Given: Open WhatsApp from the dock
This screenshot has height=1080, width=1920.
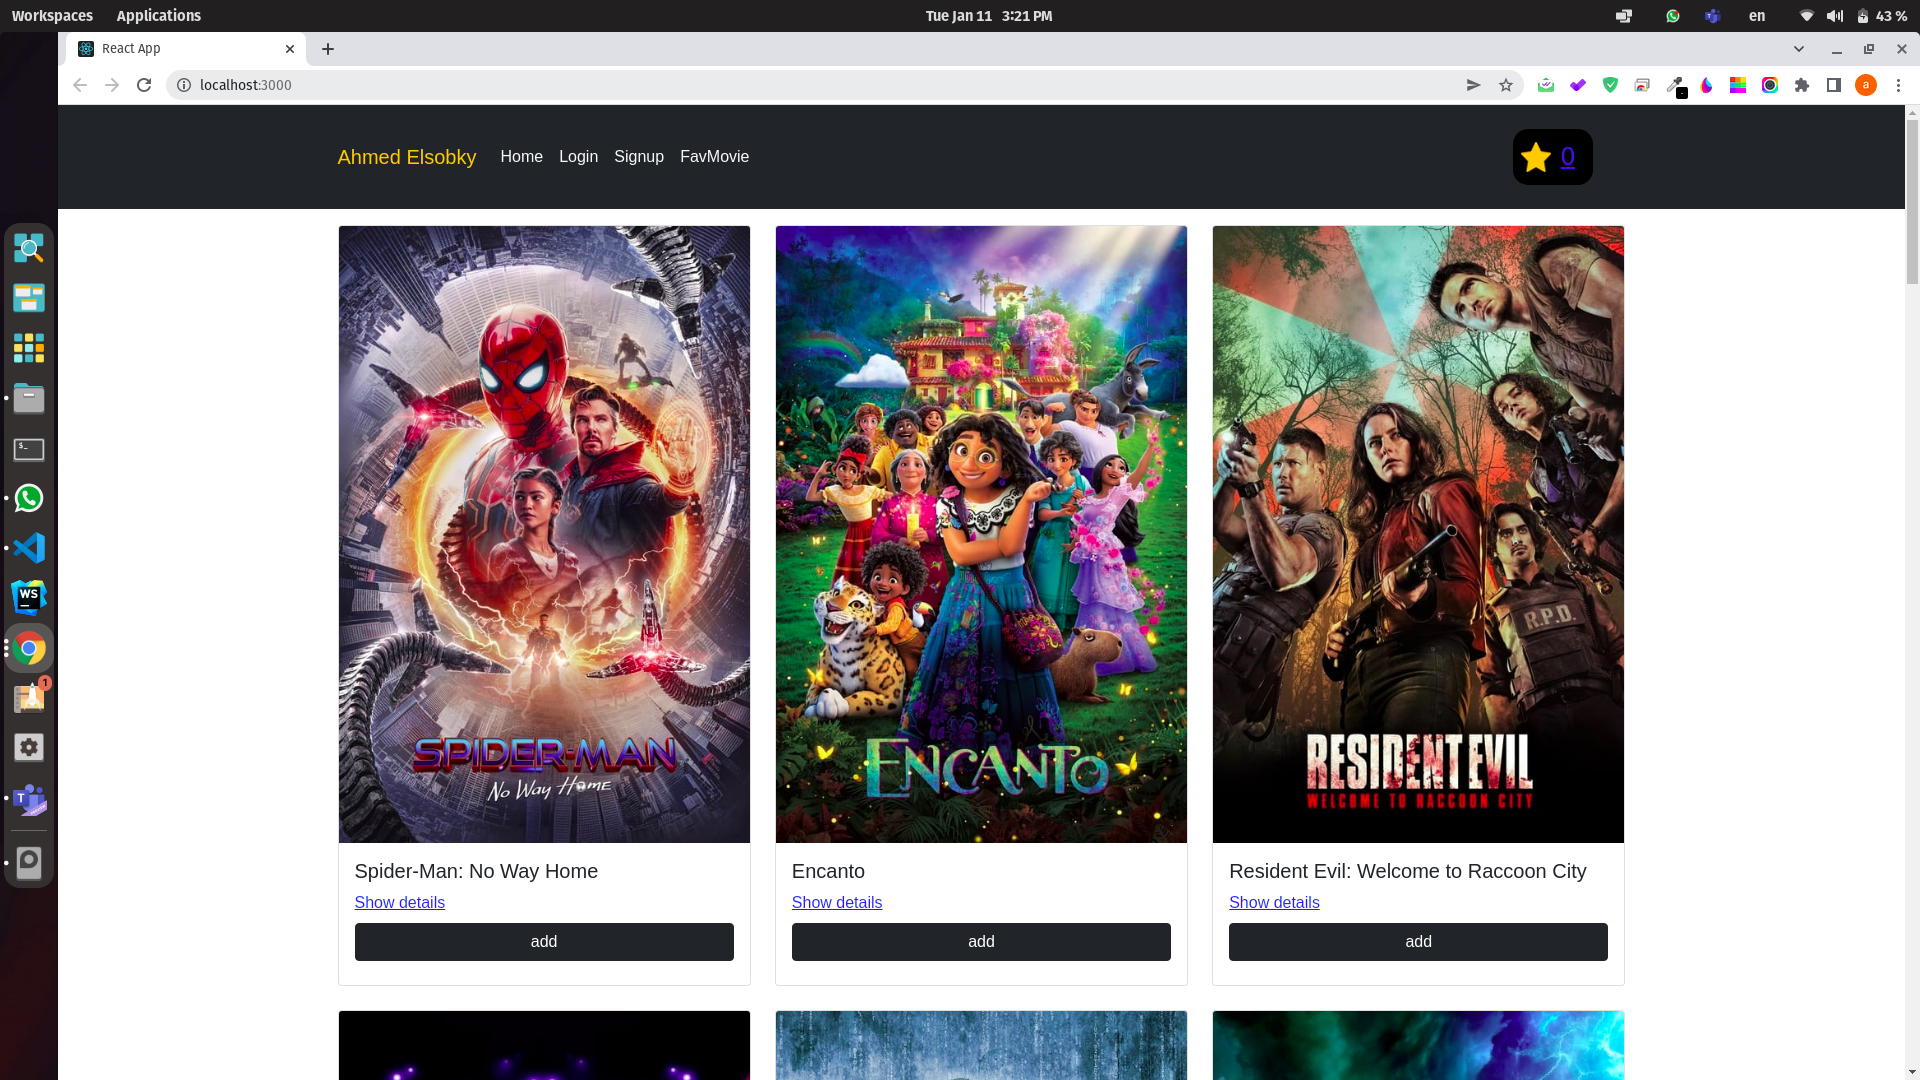Looking at the screenshot, I should point(29,498).
